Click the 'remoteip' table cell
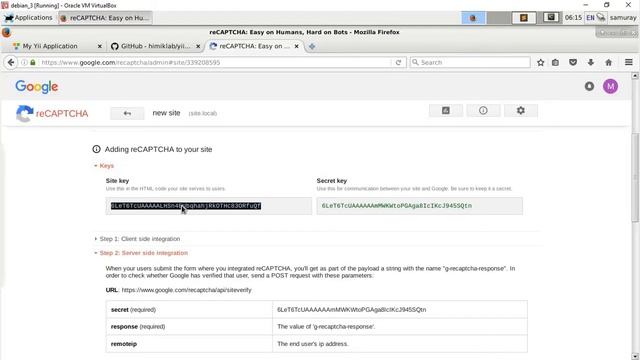This screenshot has height=360, width=640. click(x=189, y=344)
